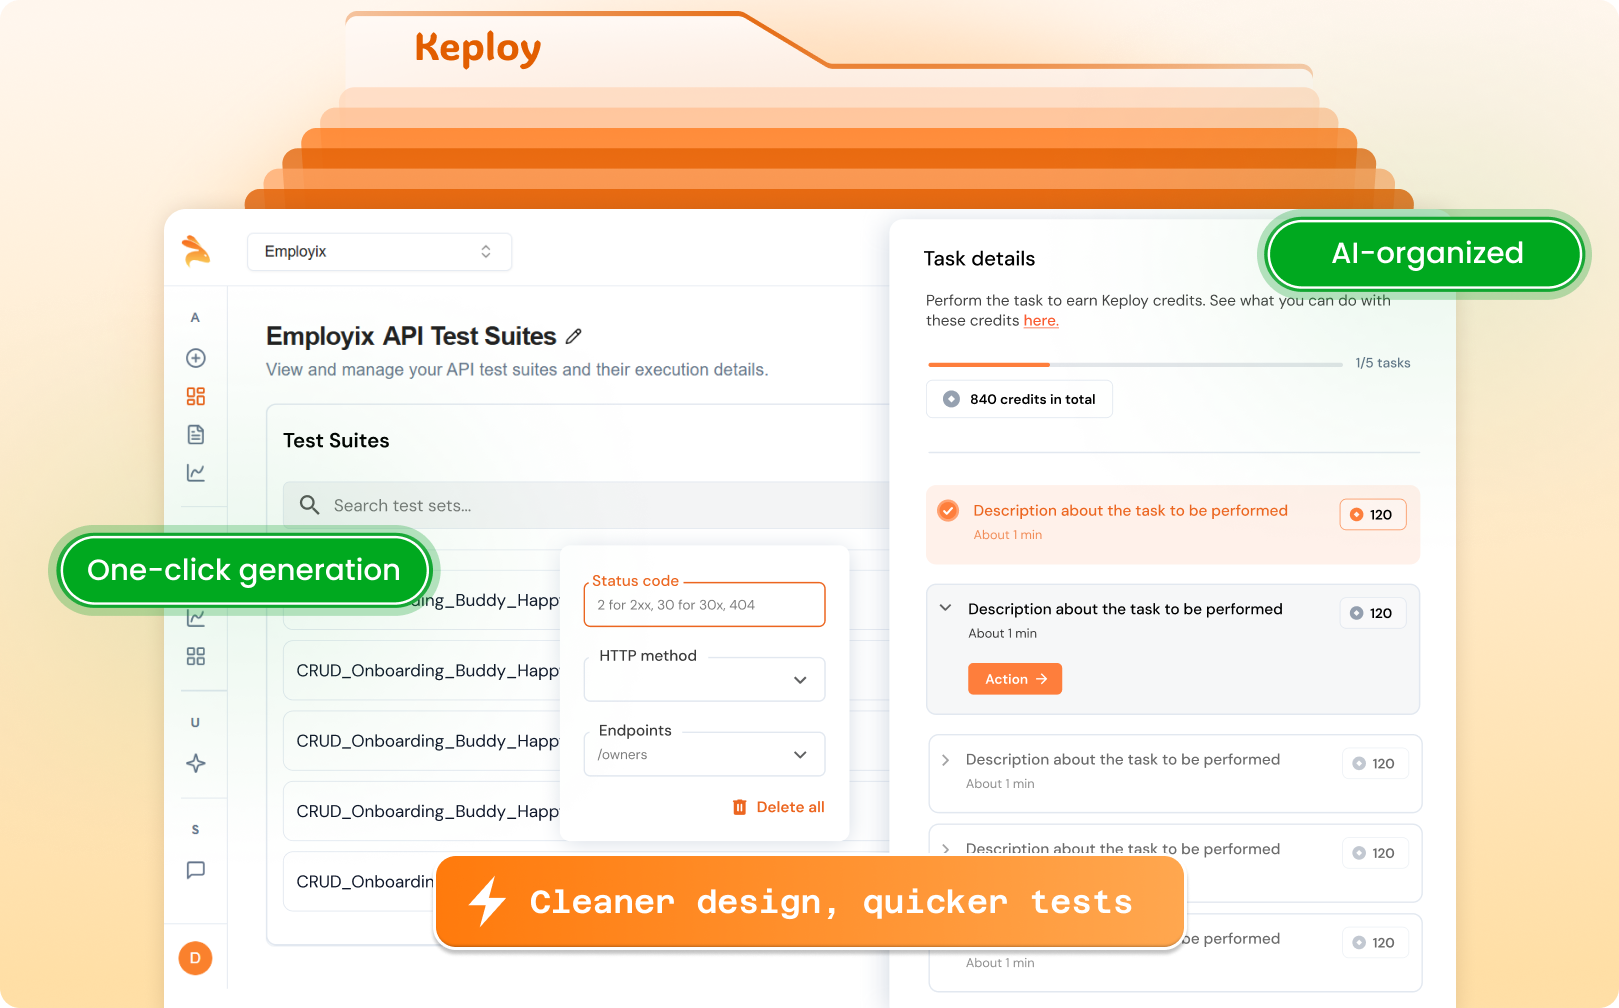Image resolution: width=1619 pixels, height=1008 pixels.
Task: Click the Keploy rabbit logo icon
Action: [x=196, y=250]
